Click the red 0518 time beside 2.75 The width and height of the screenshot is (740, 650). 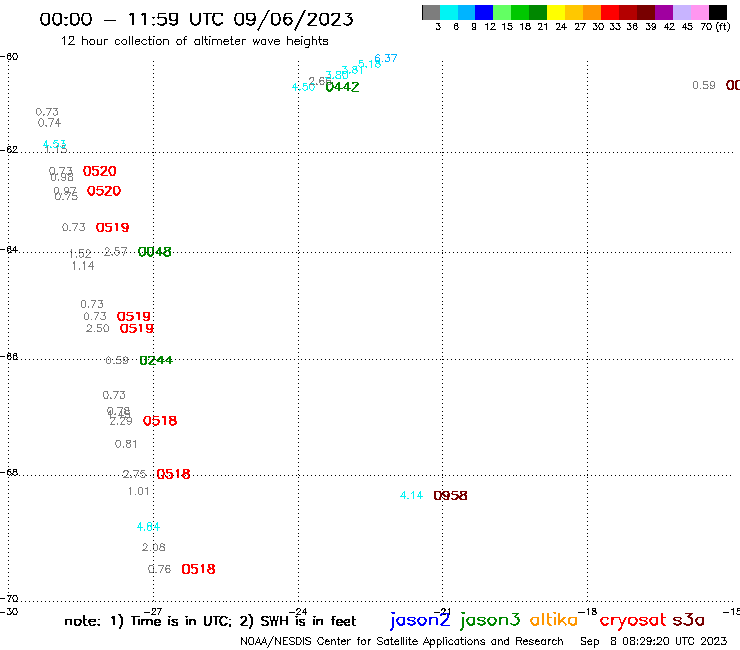[x=173, y=474]
